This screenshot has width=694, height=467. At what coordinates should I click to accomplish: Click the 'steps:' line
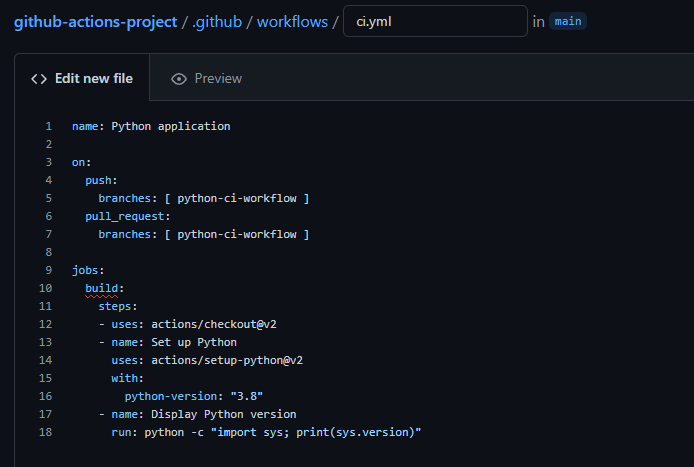click(x=118, y=306)
